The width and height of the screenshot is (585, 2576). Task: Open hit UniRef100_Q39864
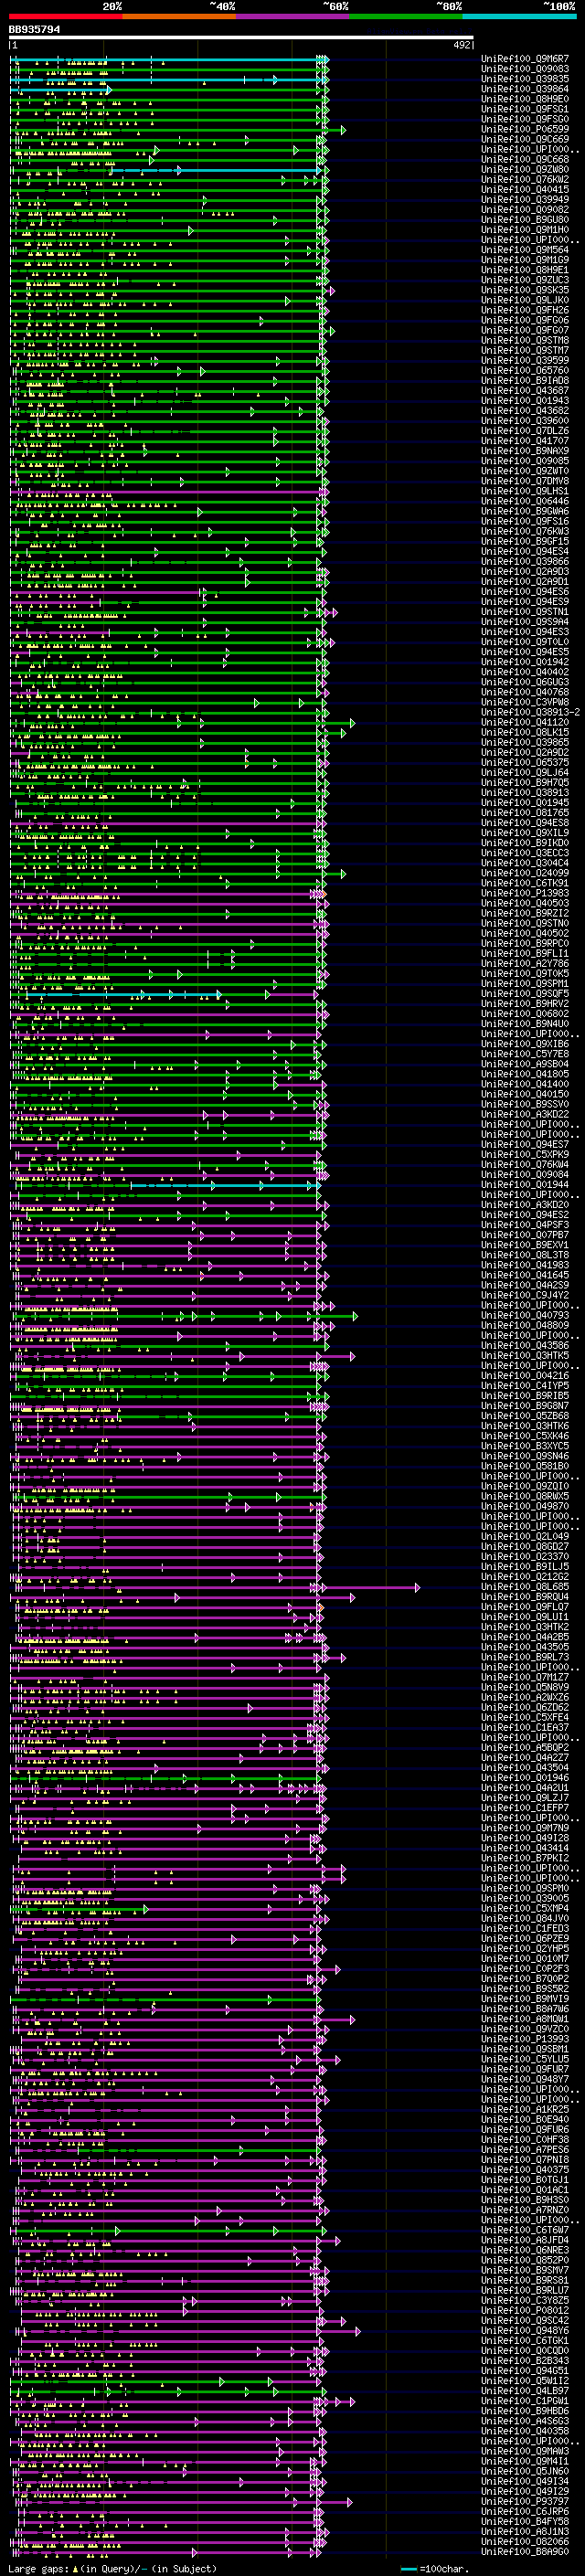(x=525, y=89)
